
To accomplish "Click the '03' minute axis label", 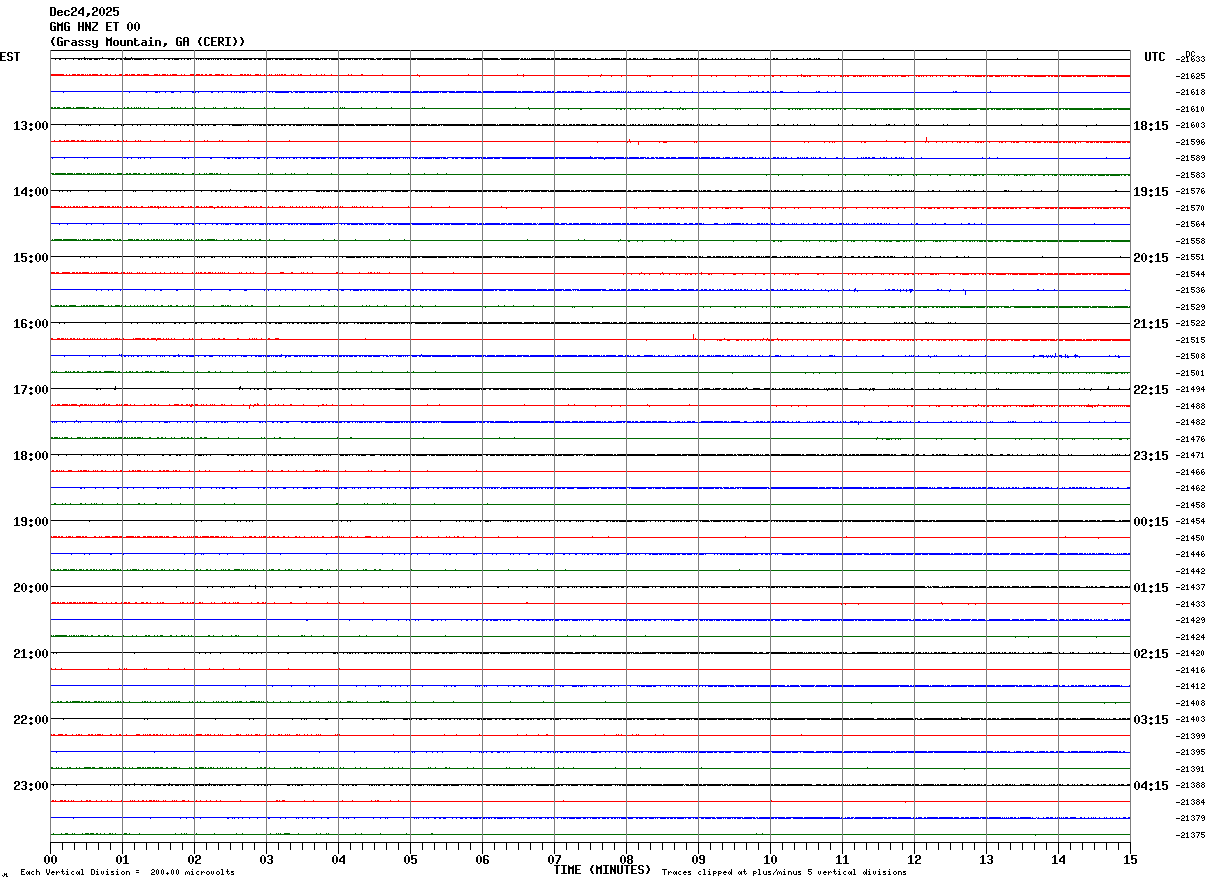I will pyautogui.click(x=266, y=859).
